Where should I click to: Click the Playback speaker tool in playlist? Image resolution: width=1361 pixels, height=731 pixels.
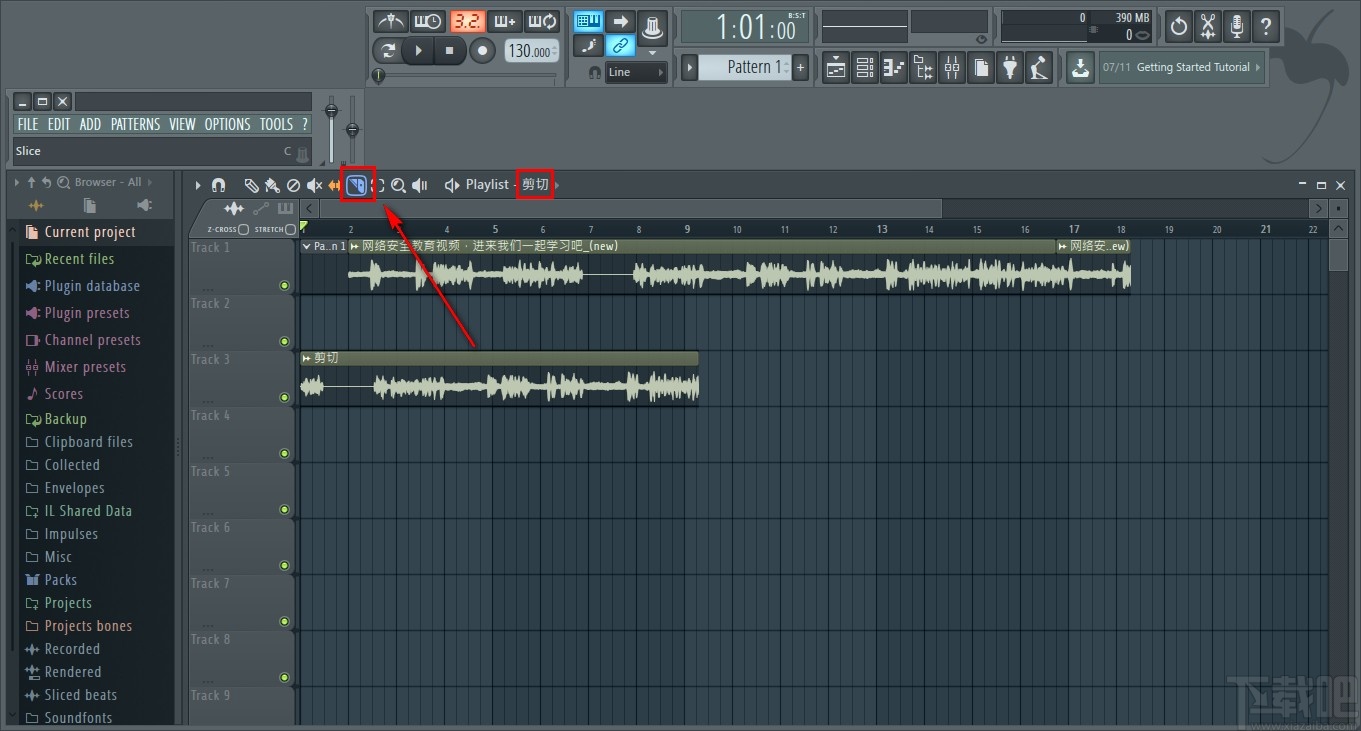point(420,185)
